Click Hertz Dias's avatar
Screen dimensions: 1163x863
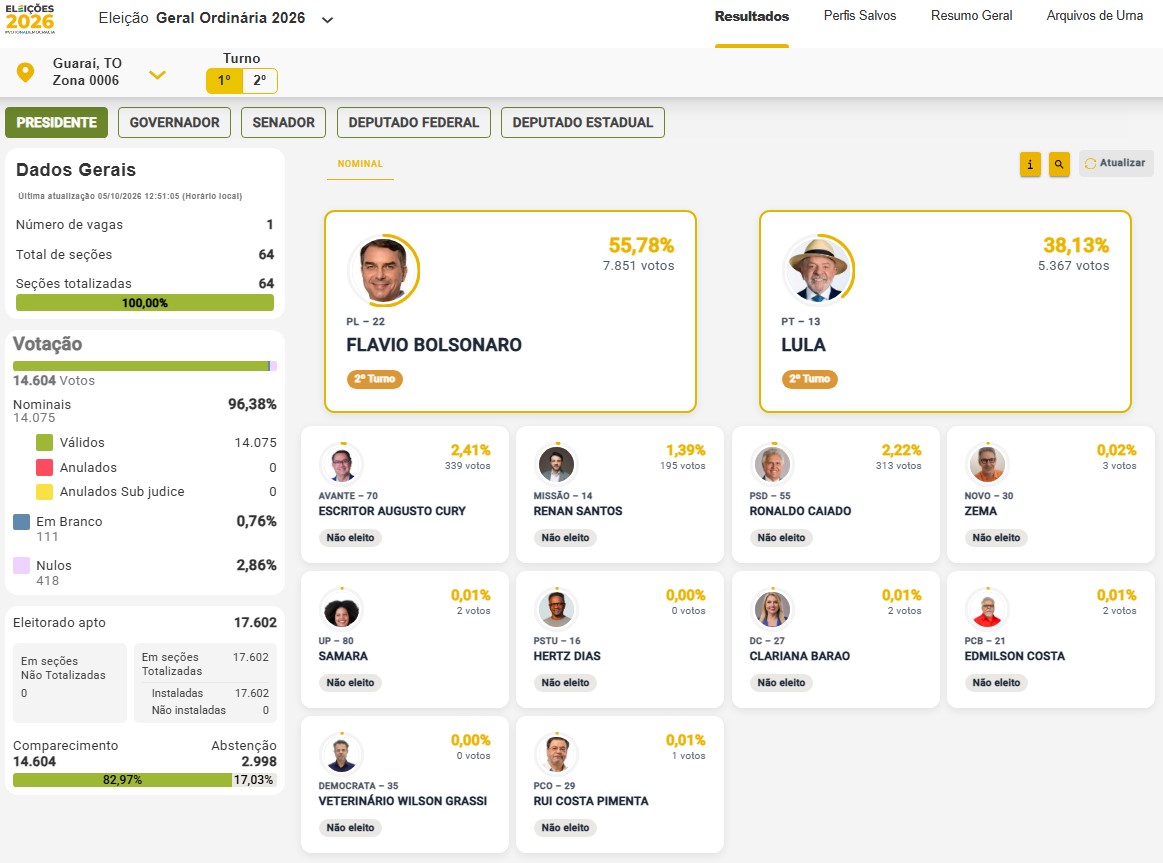[556, 610]
